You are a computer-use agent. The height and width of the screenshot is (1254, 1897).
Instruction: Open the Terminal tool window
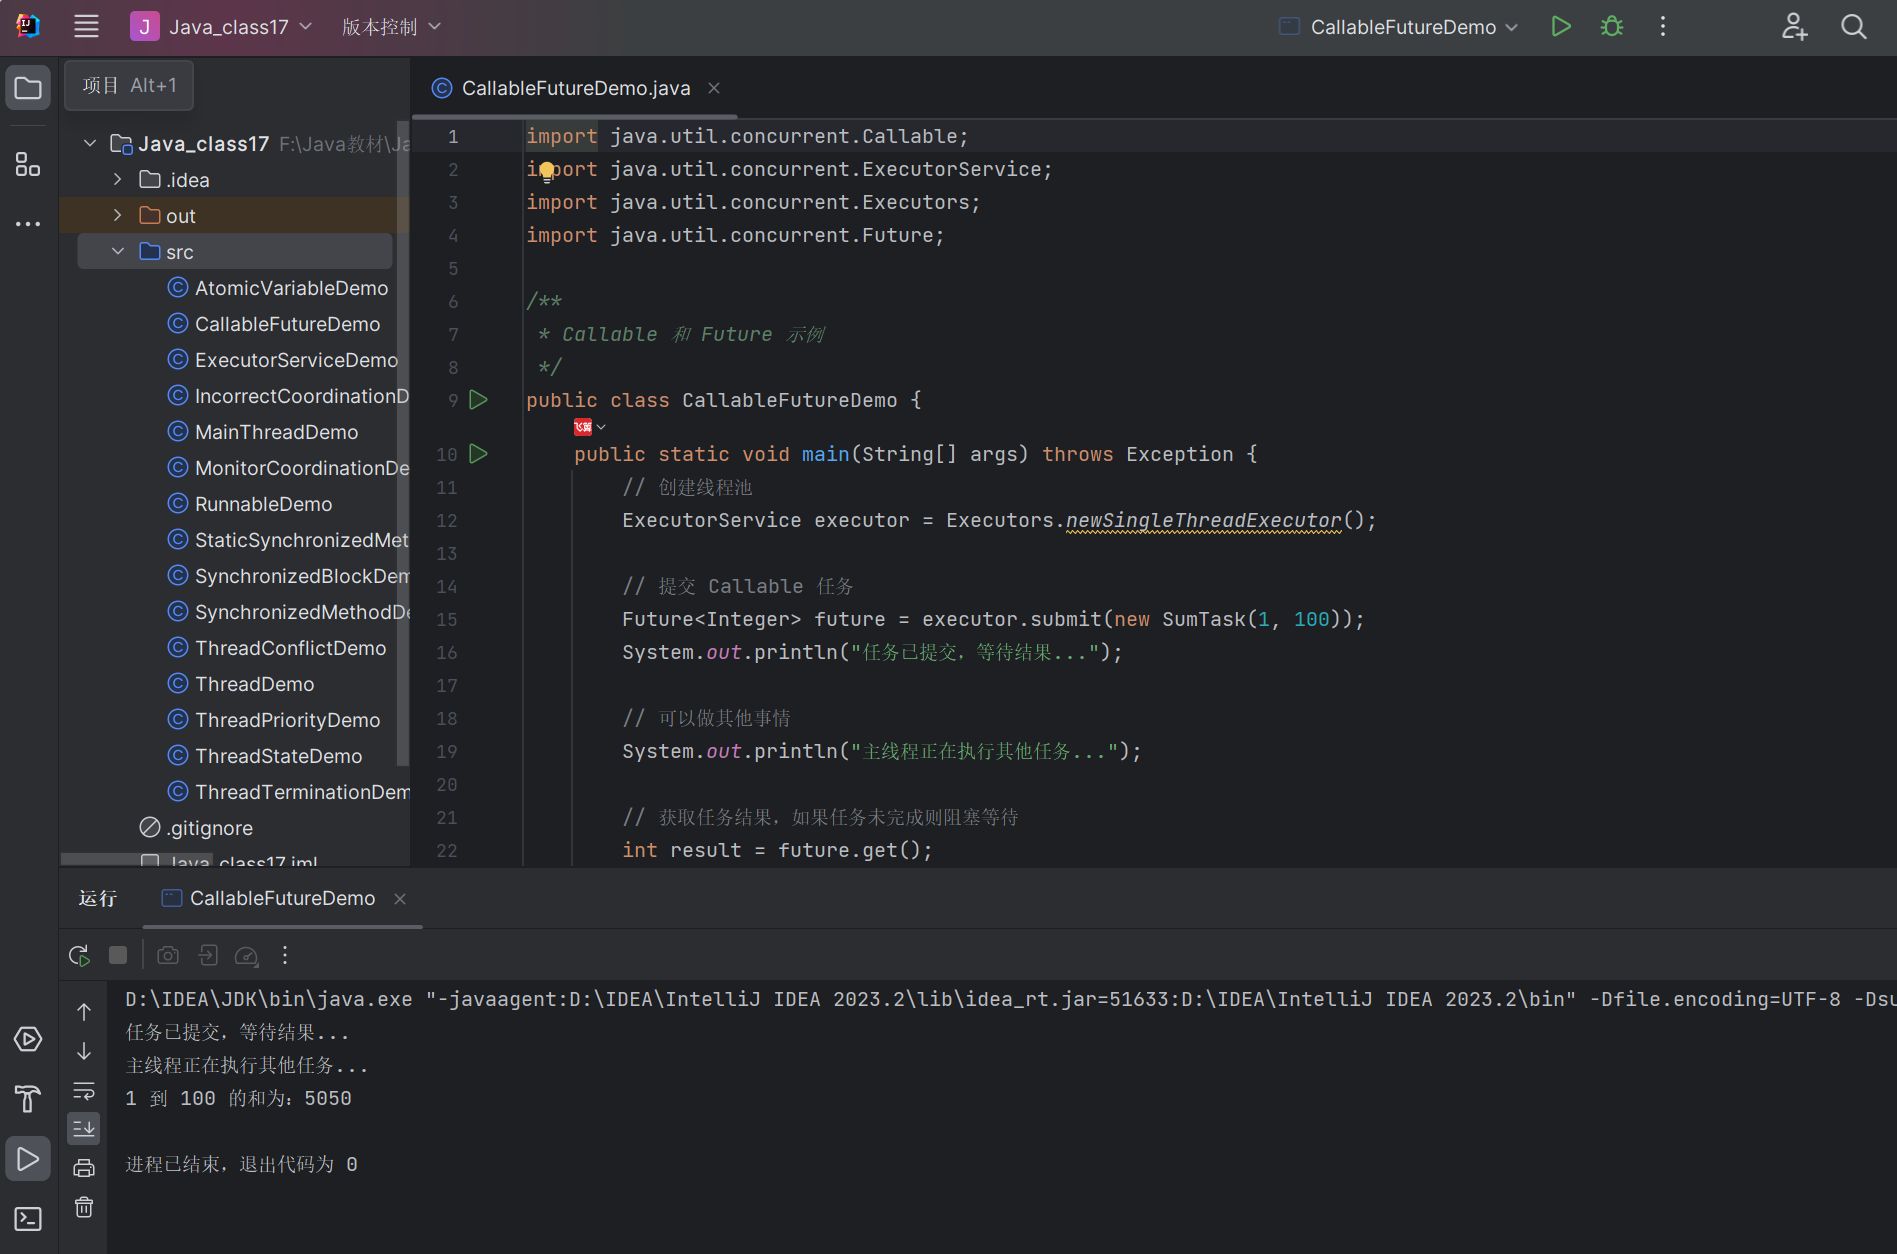(28, 1219)
